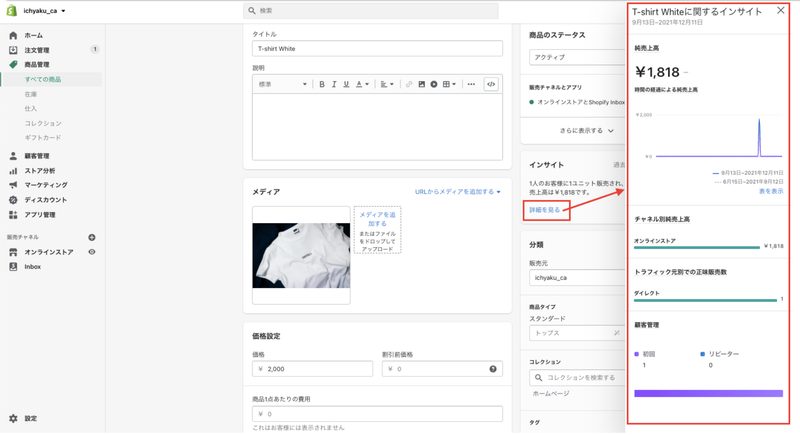The width and height of the screenshot is (800, 435).
Task: Open URLからメディアを追加する dropdown
Action: (458, 192)
